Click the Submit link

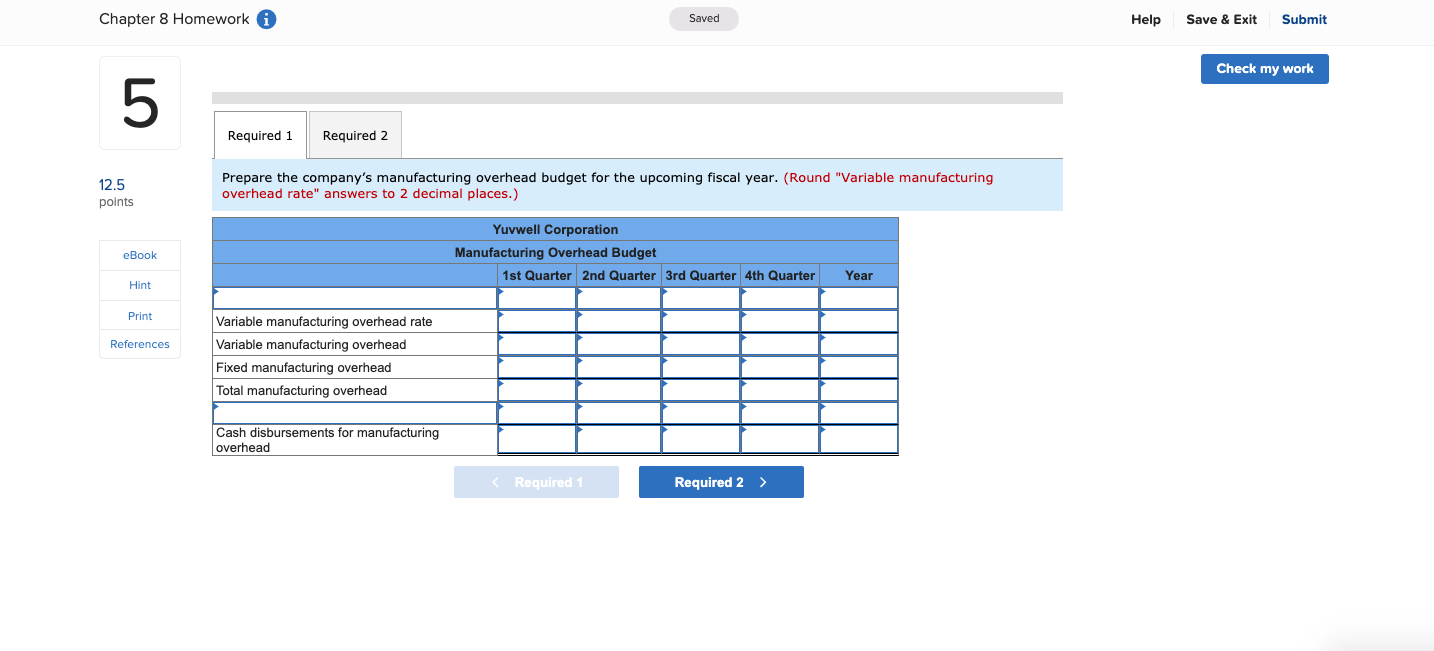click(1303, 19)
